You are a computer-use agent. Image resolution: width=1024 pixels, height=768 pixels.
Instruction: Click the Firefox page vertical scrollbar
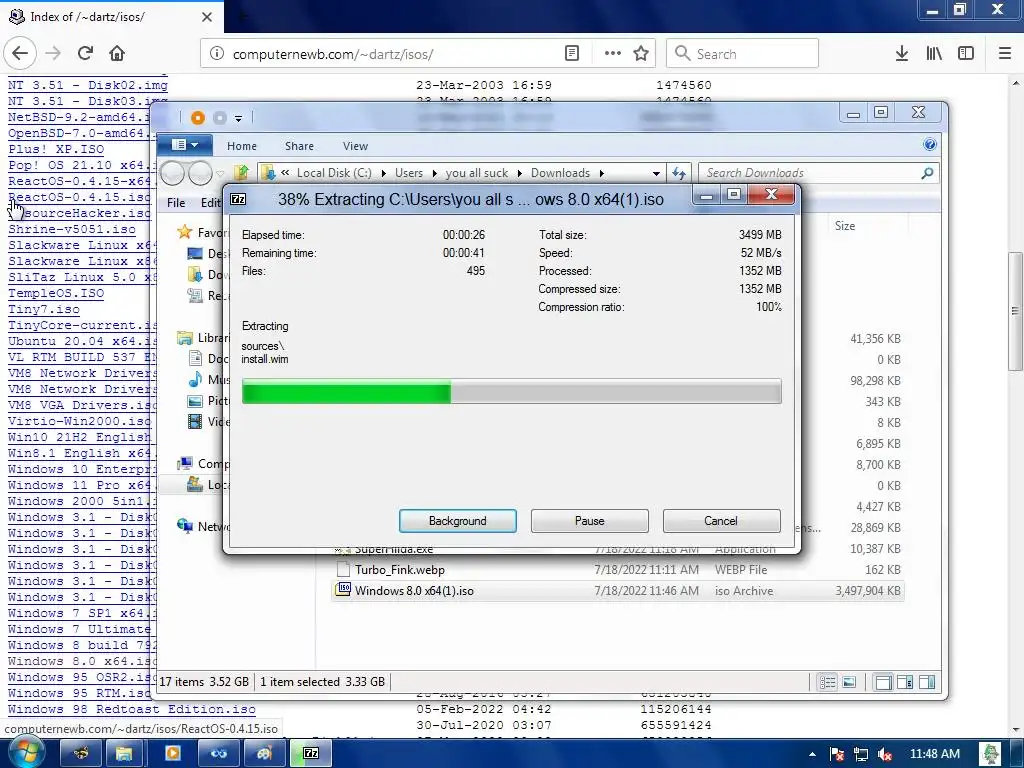pyautogui.click(x=1016, y=311)
